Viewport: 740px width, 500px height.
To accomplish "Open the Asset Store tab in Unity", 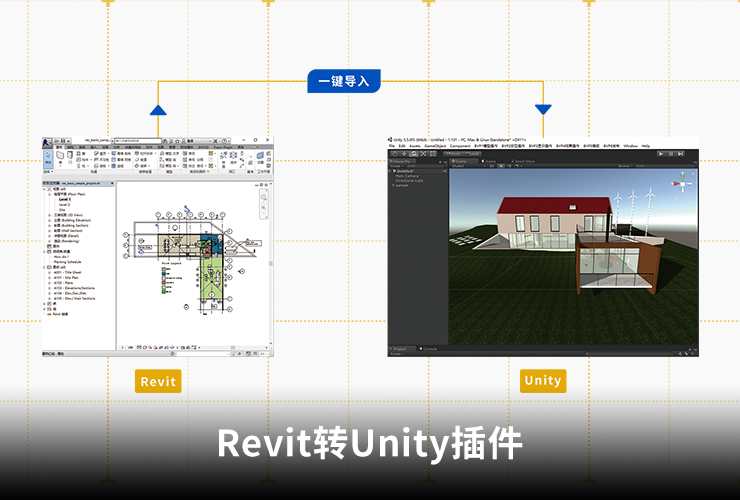I will pos(524,161).
